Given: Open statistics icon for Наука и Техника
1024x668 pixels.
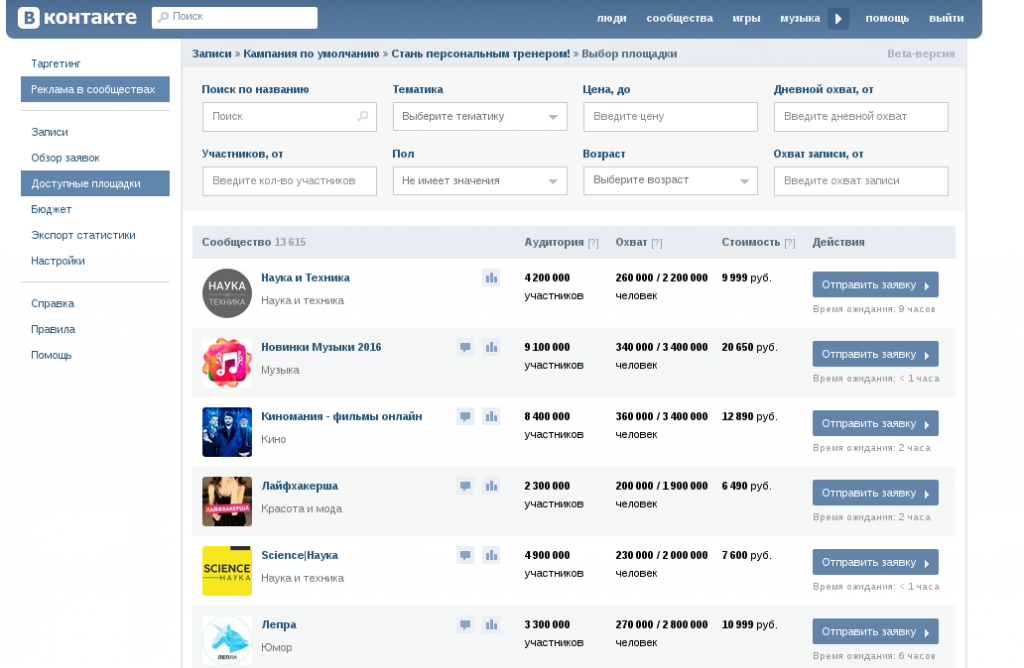Looking at the screenshot, I should pyautogui.click(x=491, y=278).
